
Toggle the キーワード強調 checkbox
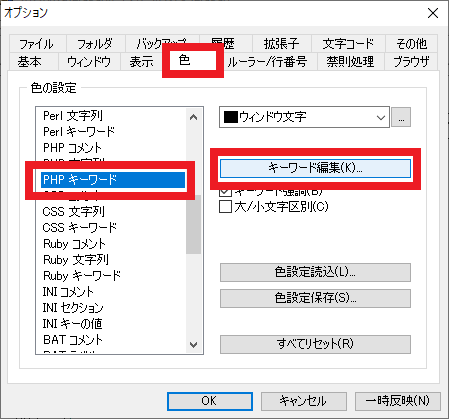tap(225, 191)
